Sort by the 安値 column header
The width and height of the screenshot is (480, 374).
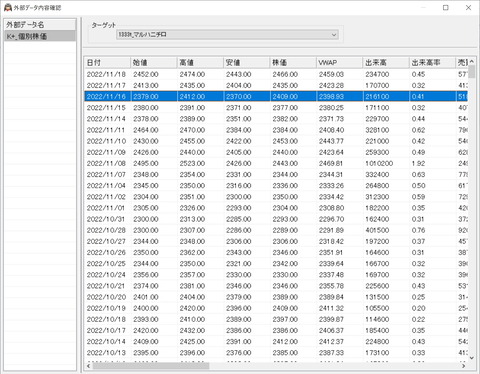(x=246, y=62)
